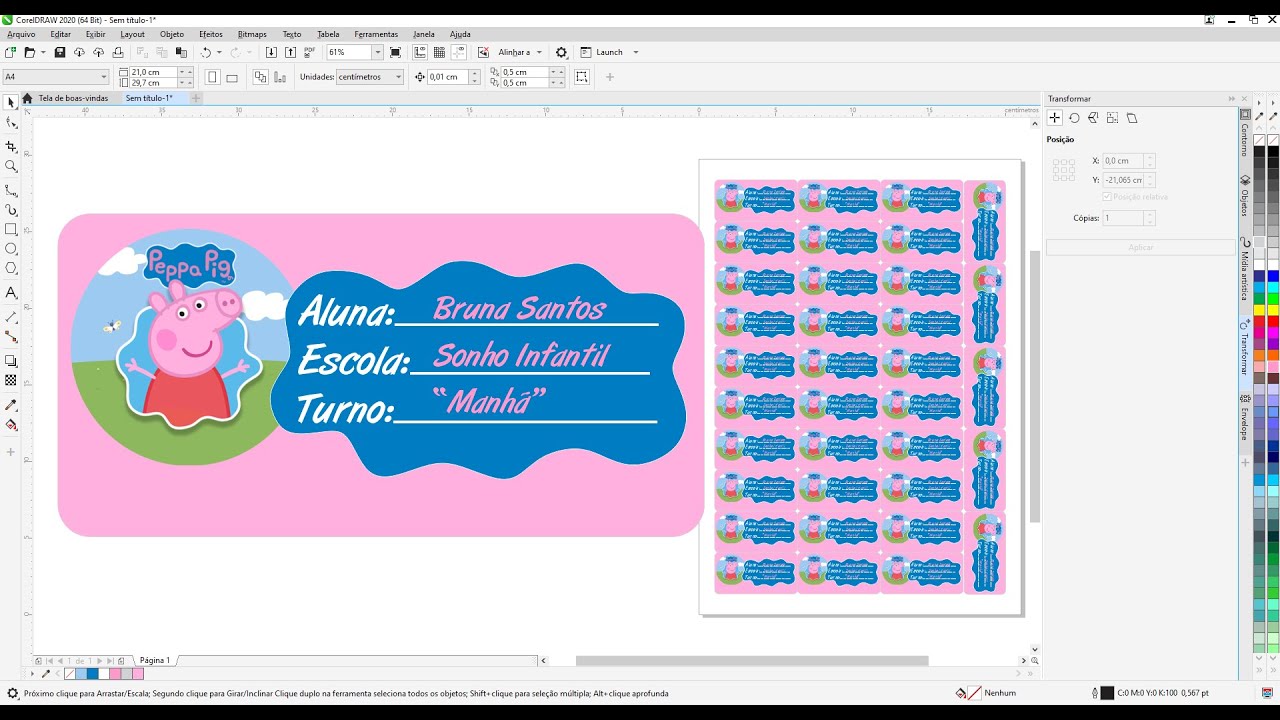Select the Pick tool in toolbox
Viewport: 1280px width, 720px height.
pos(11,102)
